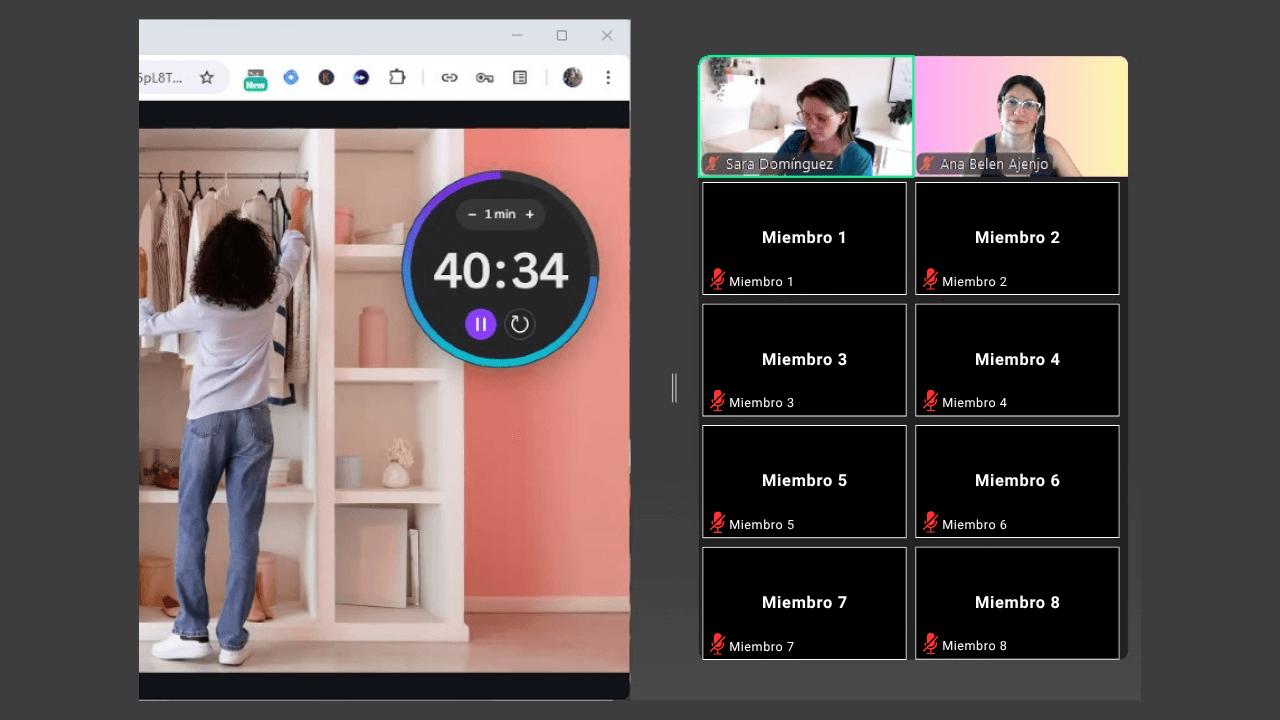
Task: Click the dark K extension icon
Action: 326,77
